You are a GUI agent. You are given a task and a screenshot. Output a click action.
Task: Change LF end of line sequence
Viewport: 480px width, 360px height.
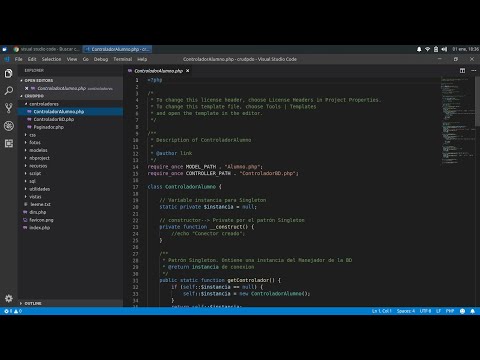438,311
